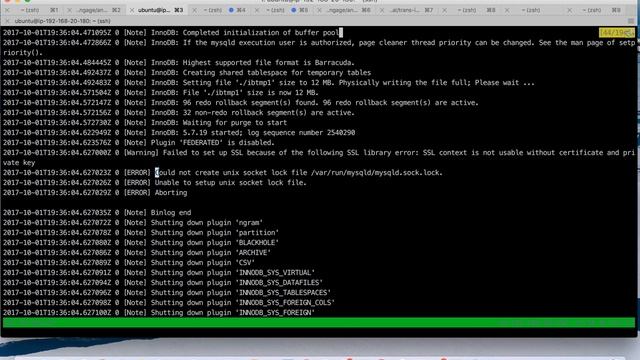Click "Shutting down plugin 'INNODB_SYS_VIRTUAL'" line
Screen dimensions: 640x360
159,273
